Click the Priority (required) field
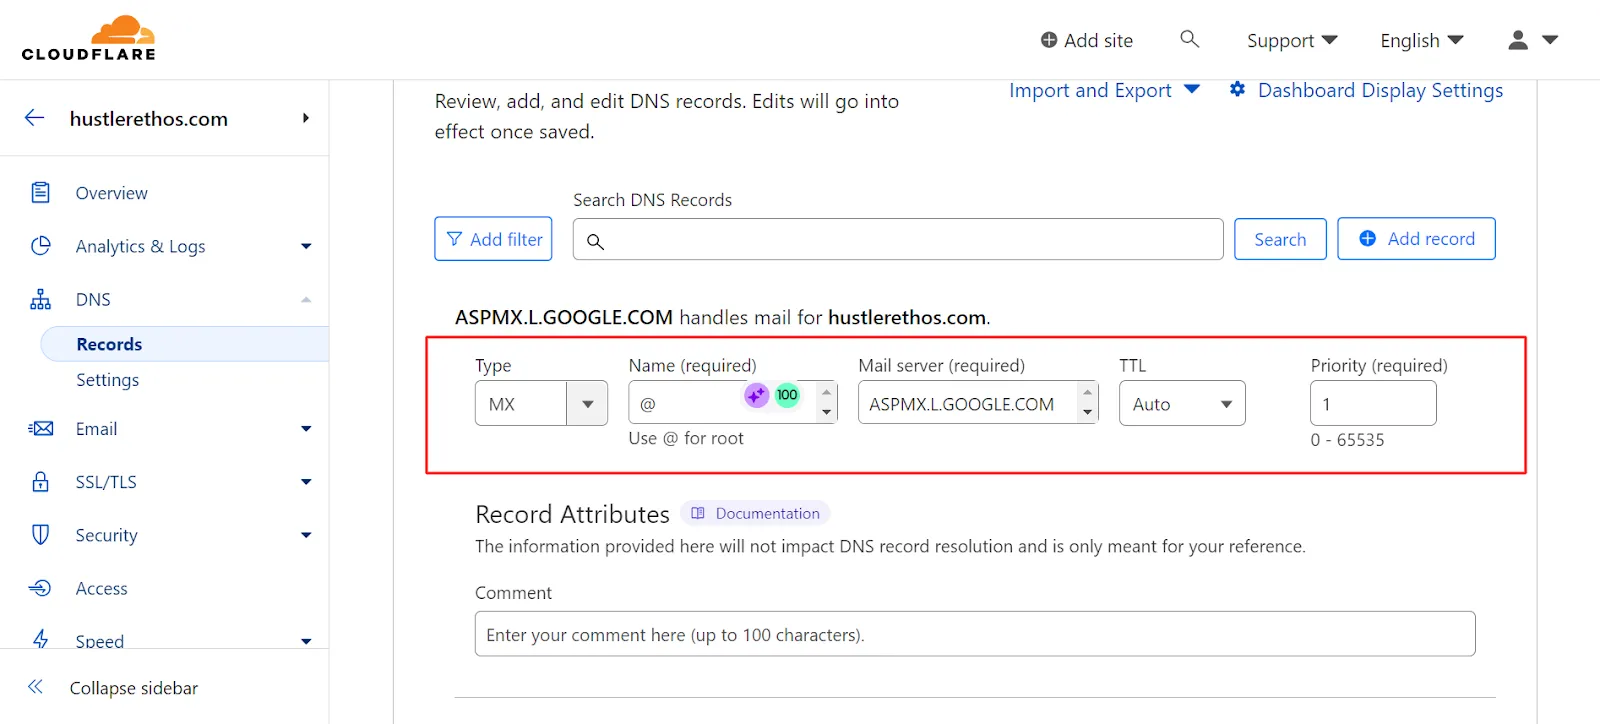The height and width of the screenshot is (724, 1600). [x=1373, y=403]
